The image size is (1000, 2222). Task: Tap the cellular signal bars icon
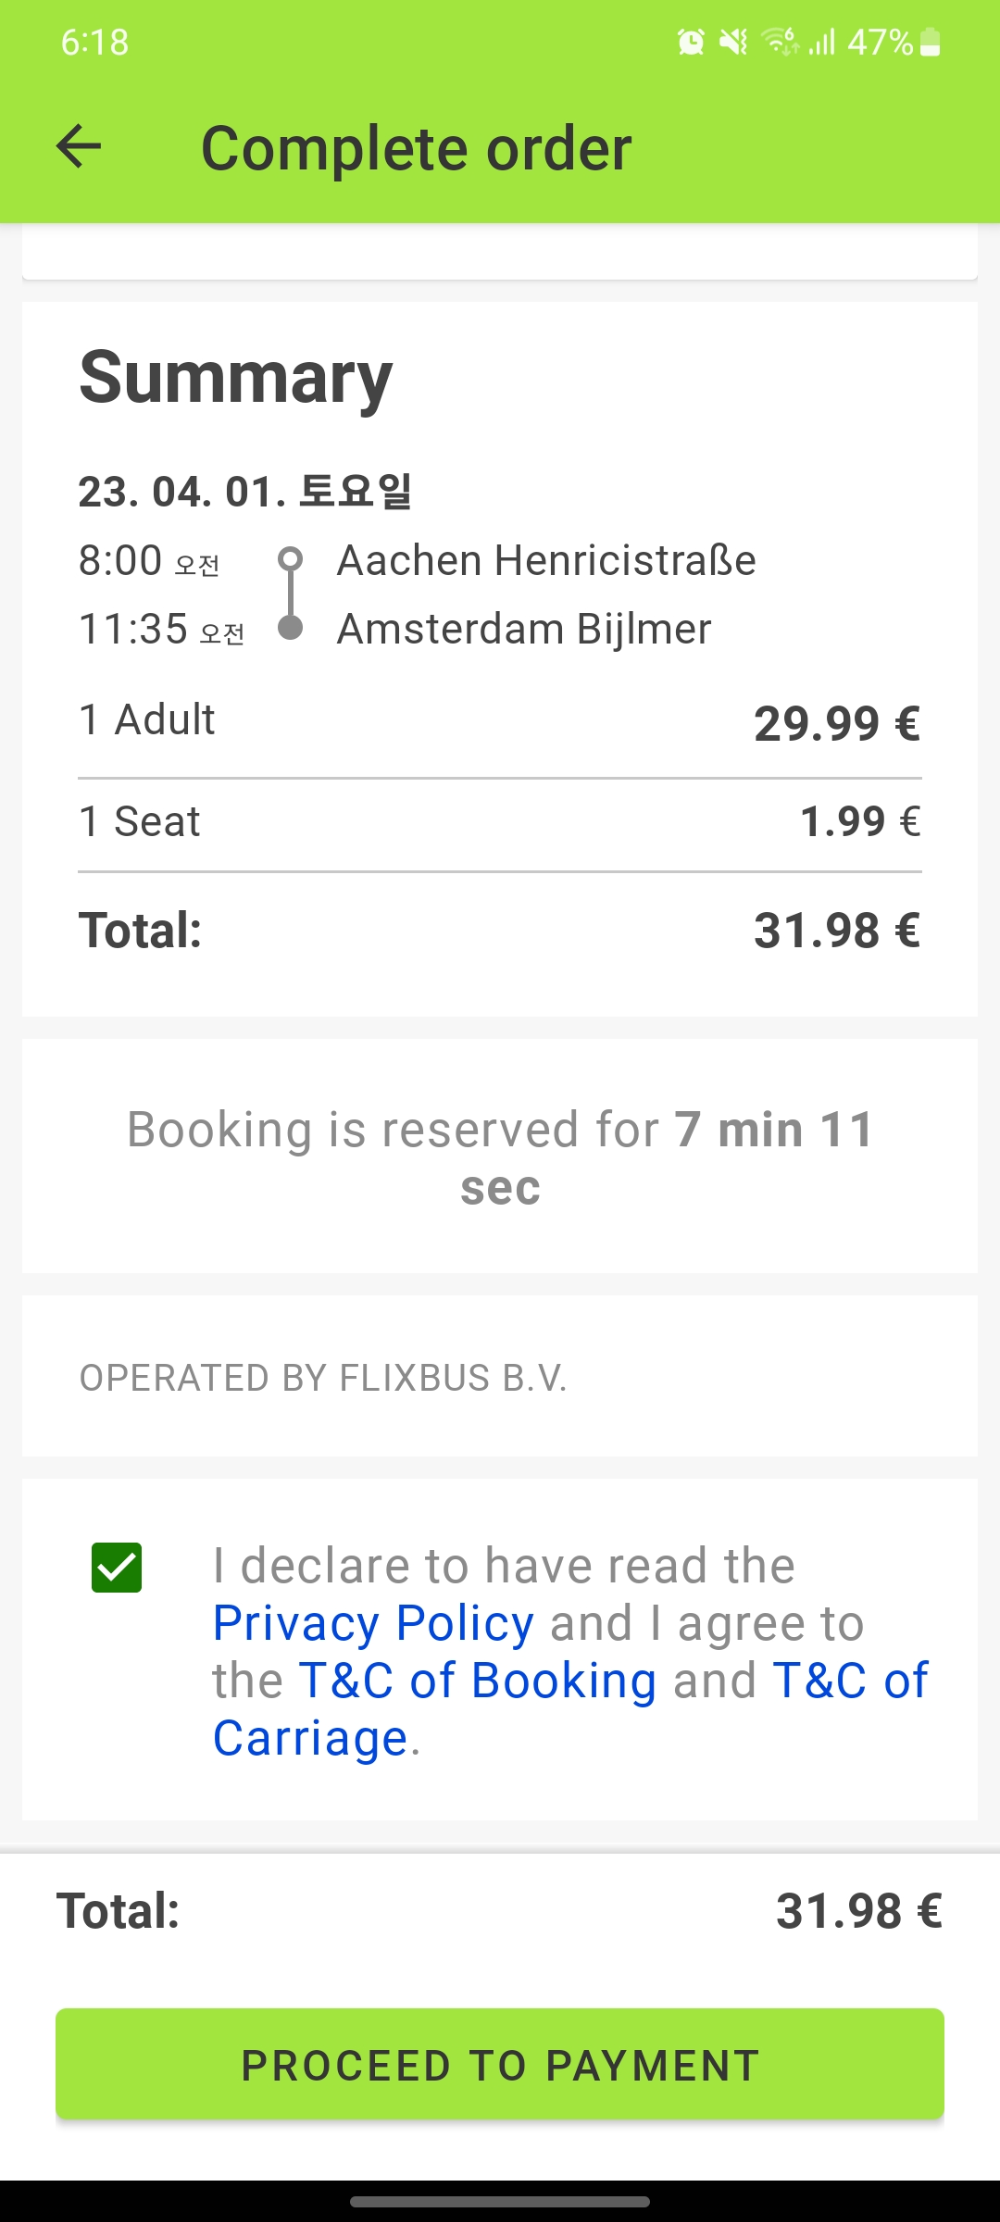click(822, 42)
